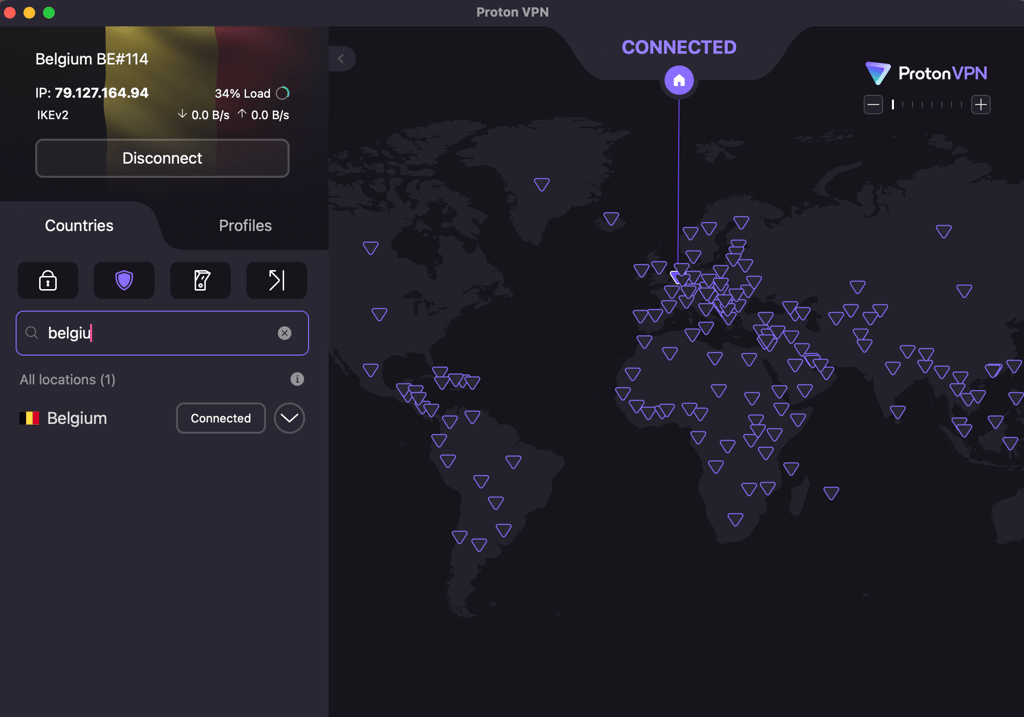Click the Disconnect button
Viewport: 1024px width, 717px height.
tap(162, 158)
